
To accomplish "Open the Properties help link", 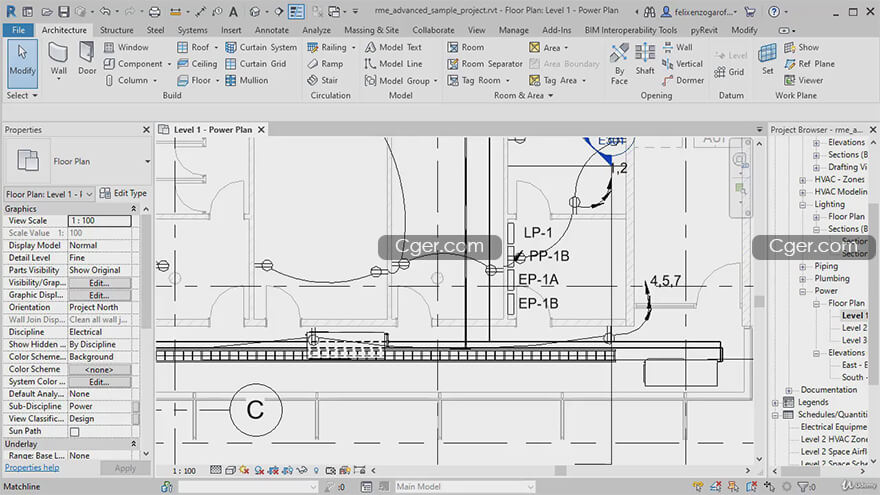I will click(32, 468).
